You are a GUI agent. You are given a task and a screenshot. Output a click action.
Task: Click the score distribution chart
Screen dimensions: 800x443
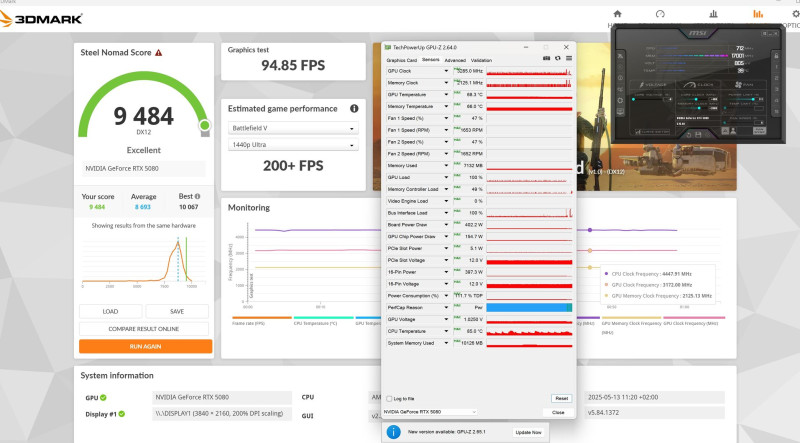(x=144, y=260)
